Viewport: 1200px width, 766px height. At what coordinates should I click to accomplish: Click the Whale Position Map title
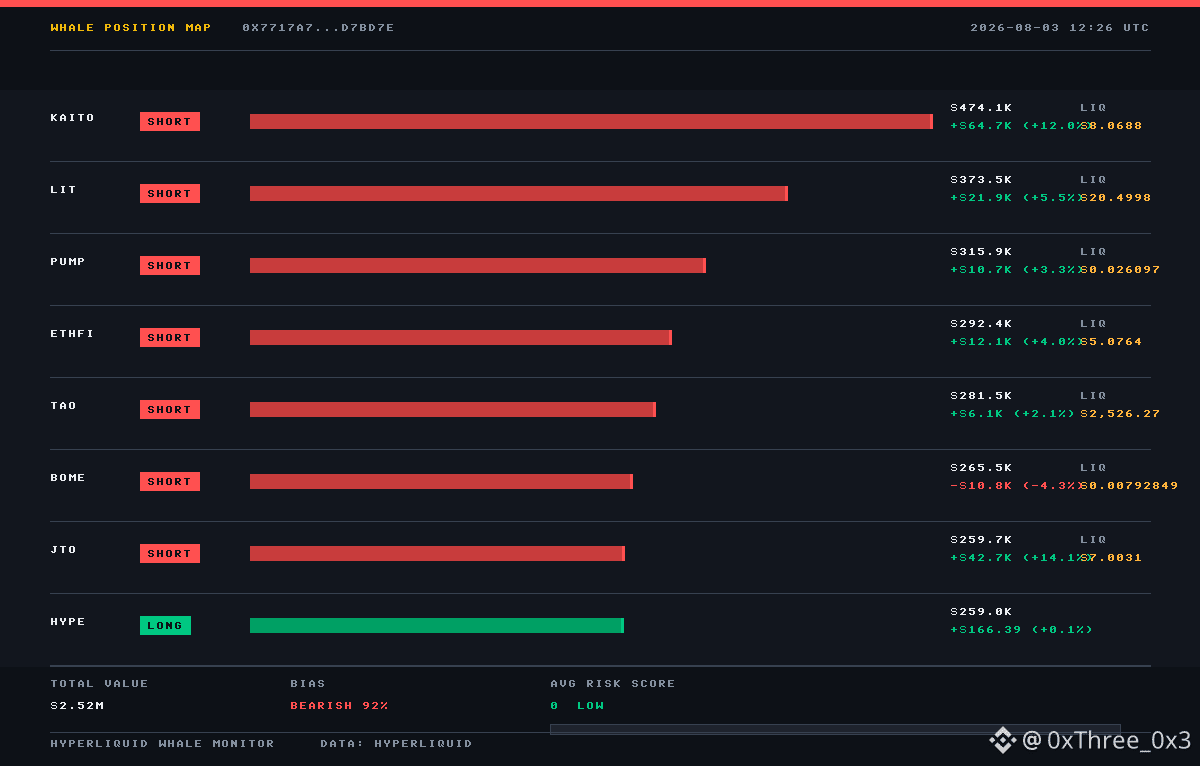[131, 28]
